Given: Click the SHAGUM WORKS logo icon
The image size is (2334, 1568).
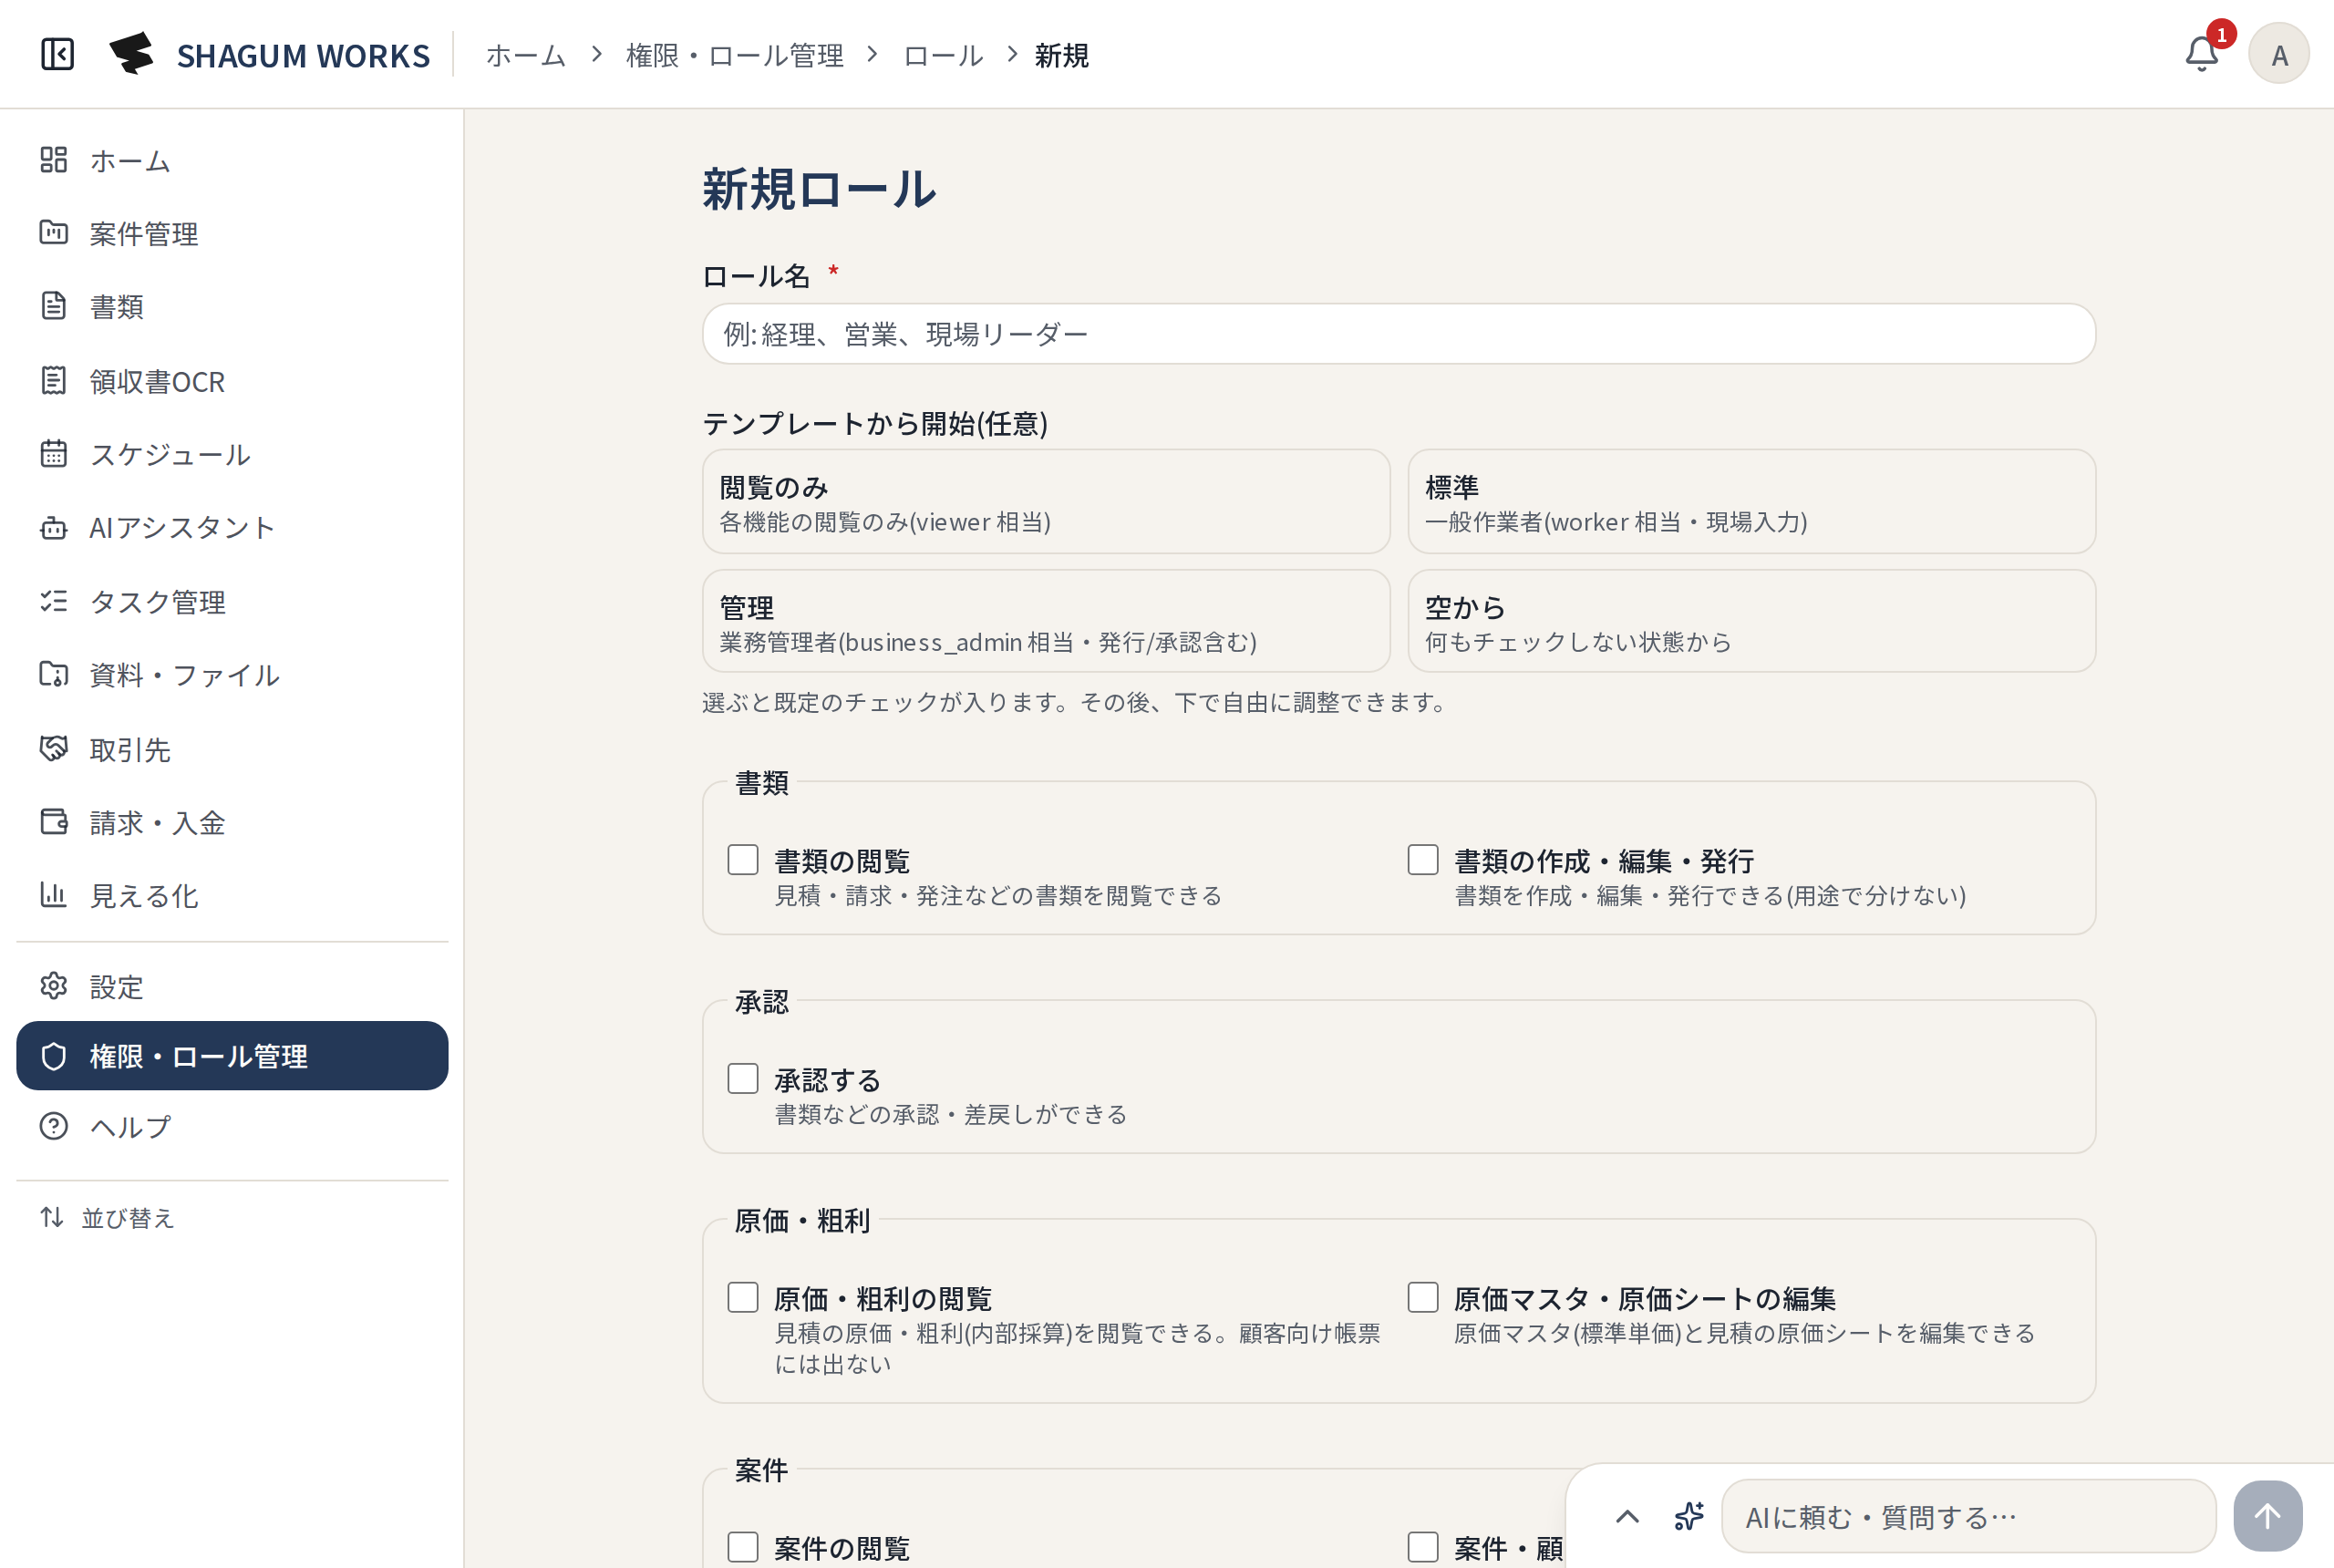Looking at the screenshot, I should 131,54.
